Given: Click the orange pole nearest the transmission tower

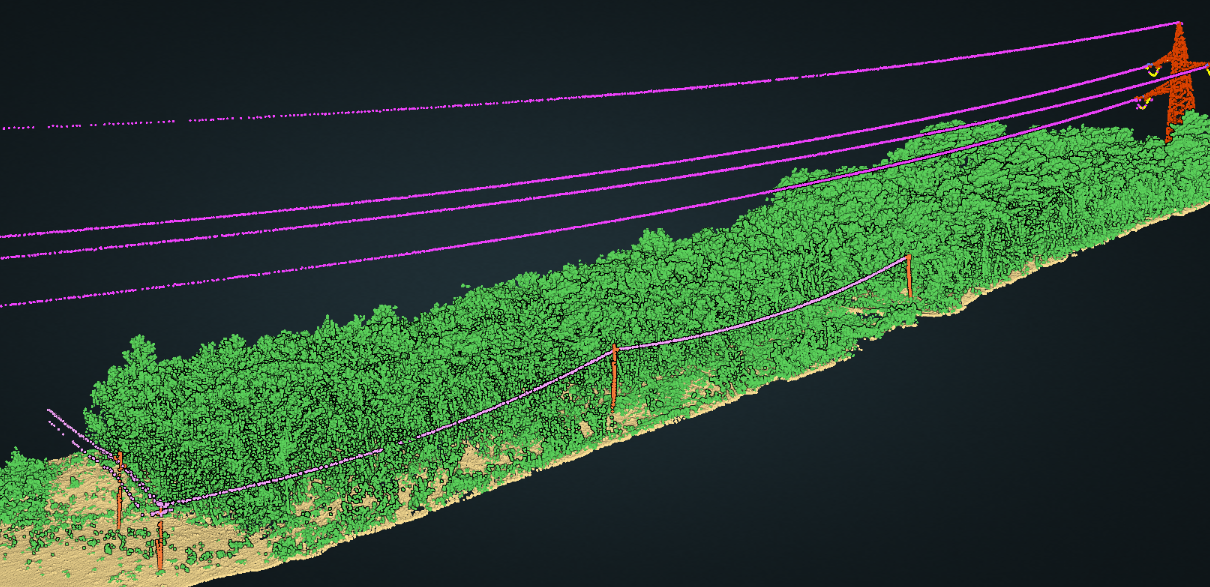Looking at the screenshot, I should [909, 275].
